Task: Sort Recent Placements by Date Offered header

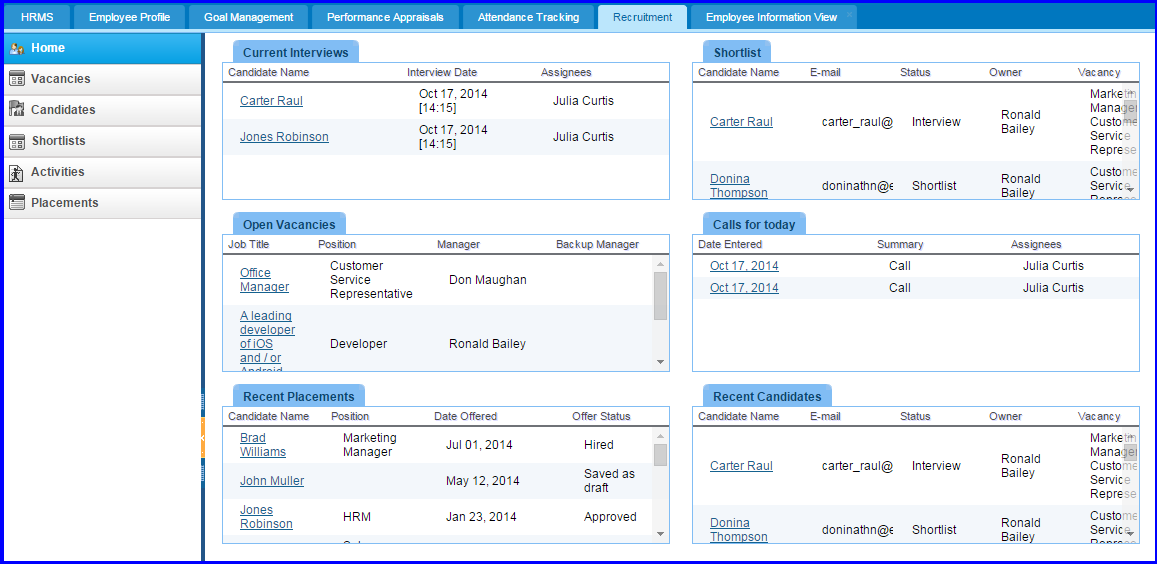Action: pyautogui.click(x=465, y=416)
